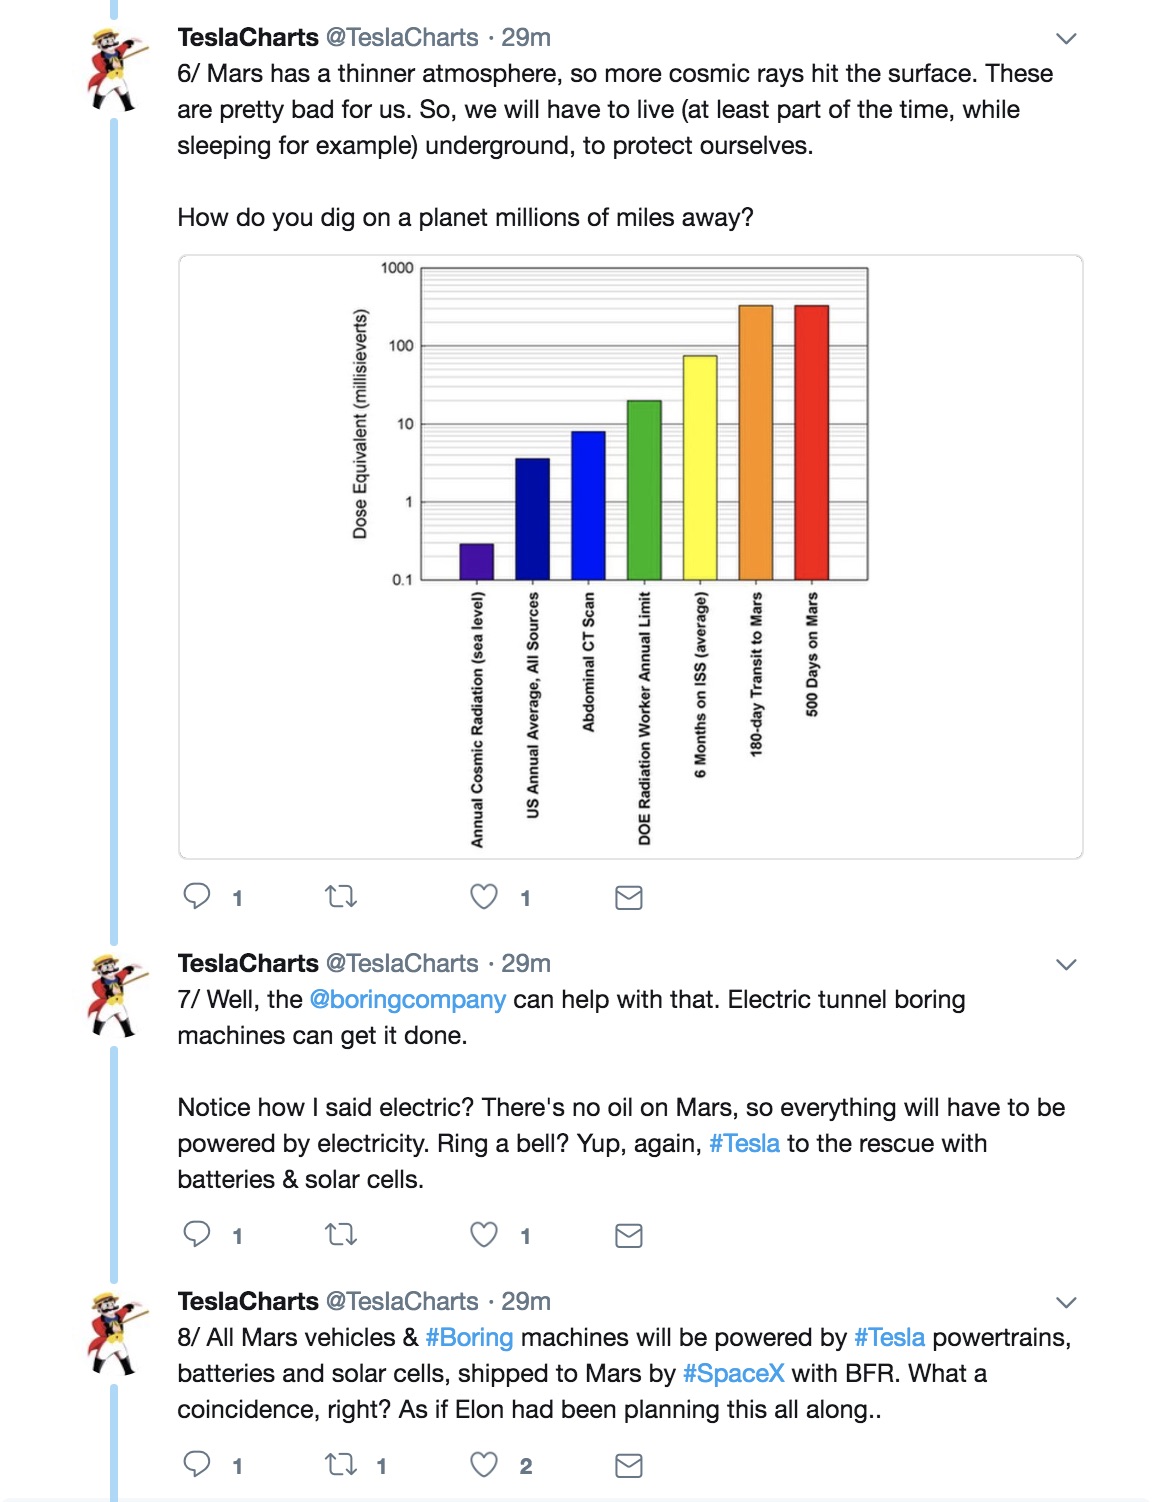The height and width of the screenshot is (1502, 1152).
Task: Open the #Boring hashtag in tweet 8/
Action: pyautogui.click(x=469, y=1337)
